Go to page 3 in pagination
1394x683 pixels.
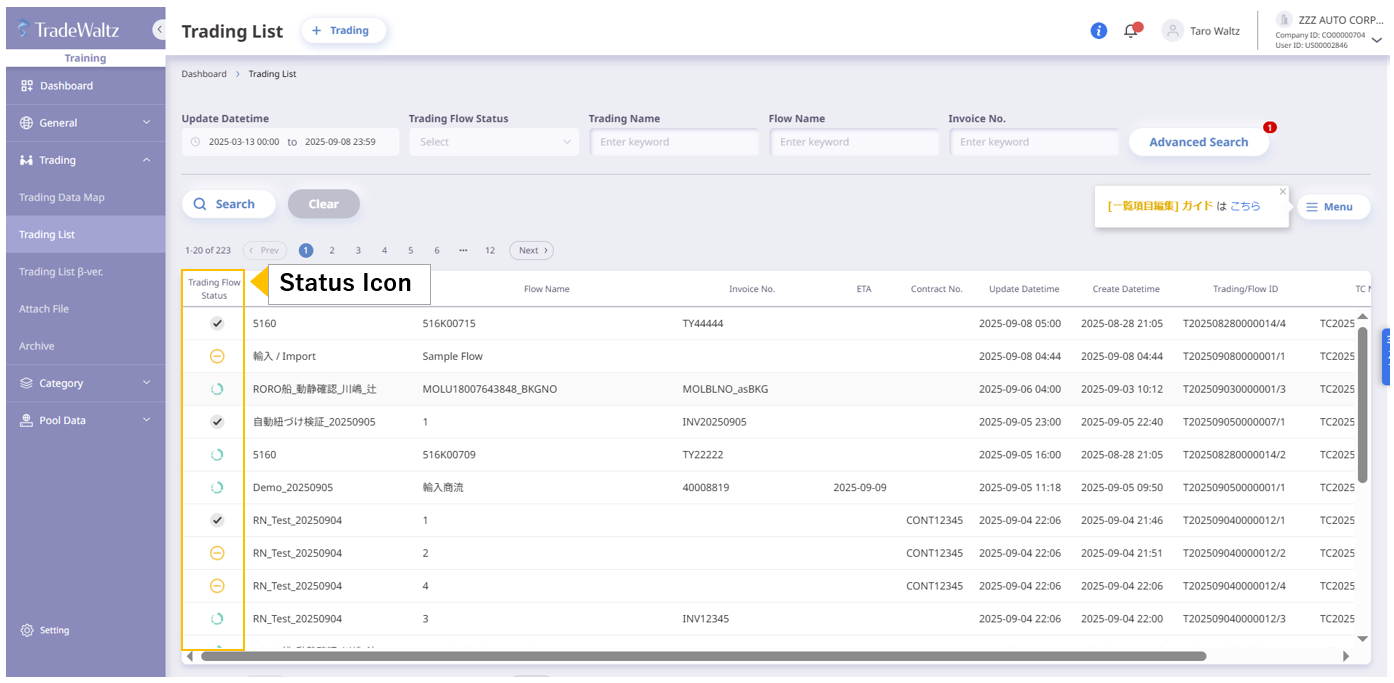click(358, 251)
